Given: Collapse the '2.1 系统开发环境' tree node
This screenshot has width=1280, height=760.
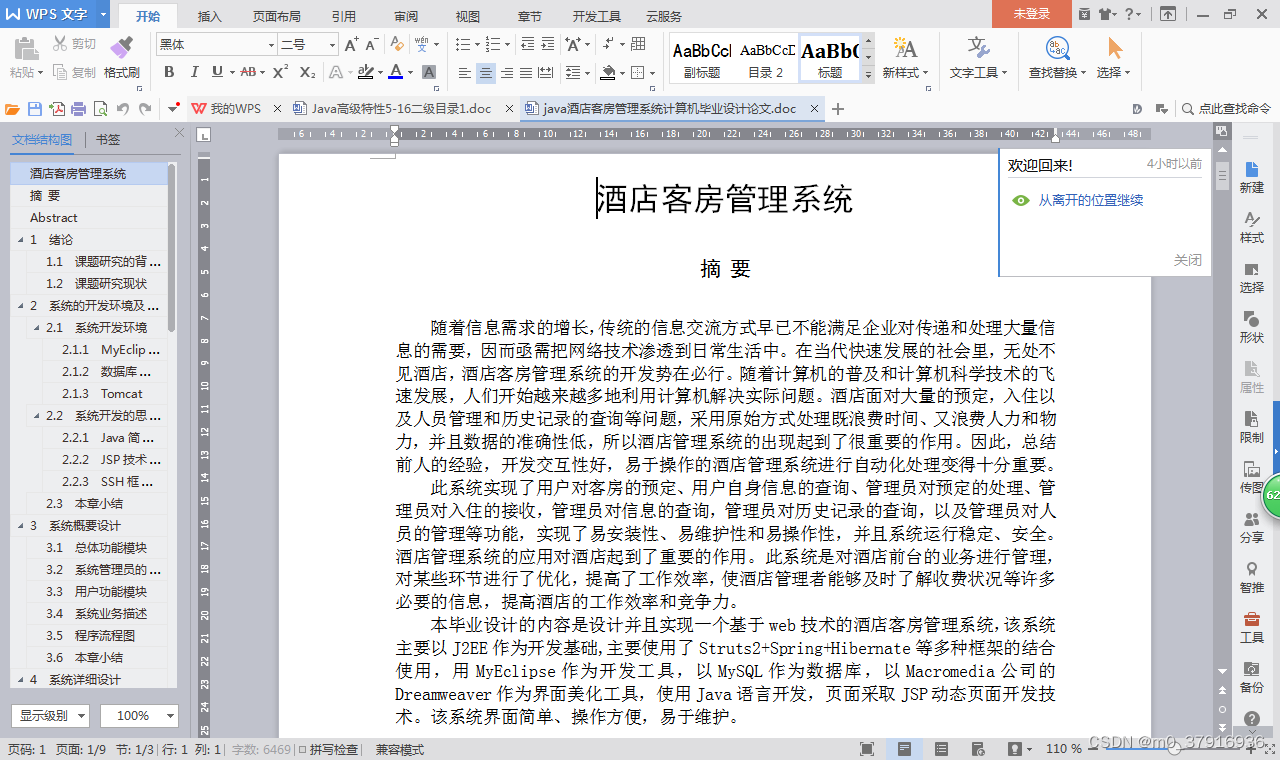Looking at the screenshot, I should [x=37, y=328].
